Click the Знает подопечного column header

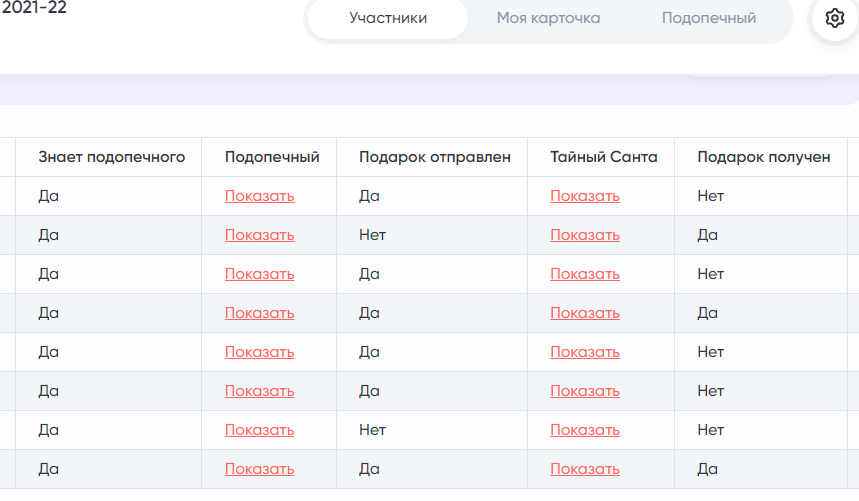tap(112, 157)
